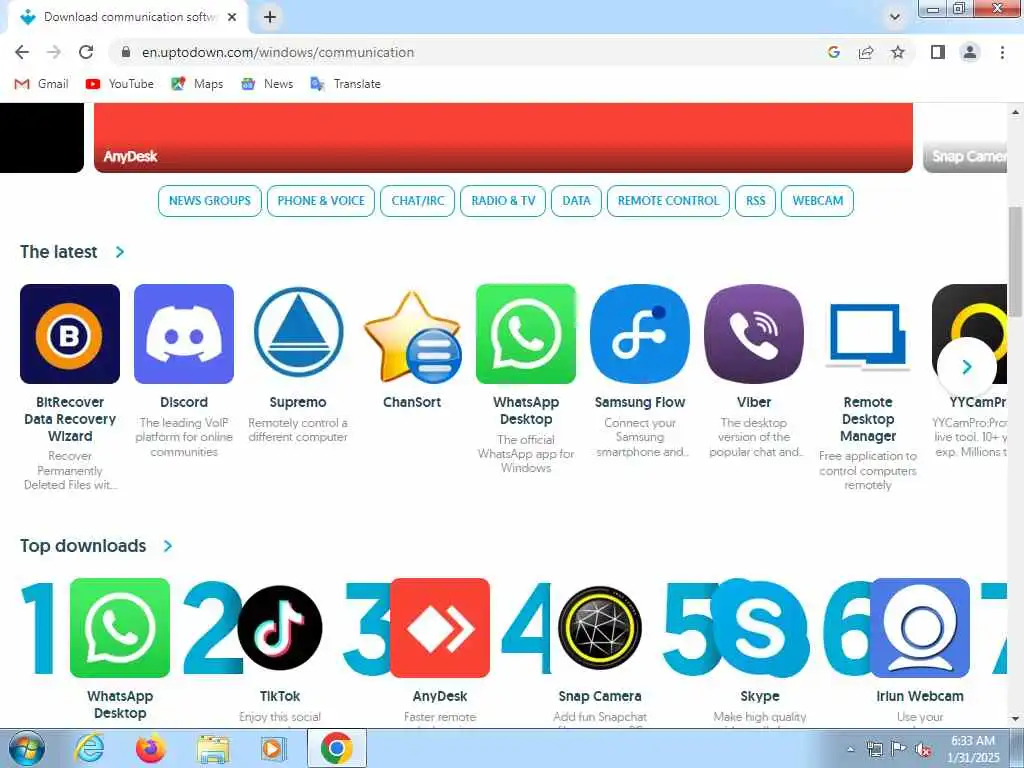This screenshot has height=768, width=1024.
Task: Select the NEWS GROUPS category
Action: (x=210, y=201)
